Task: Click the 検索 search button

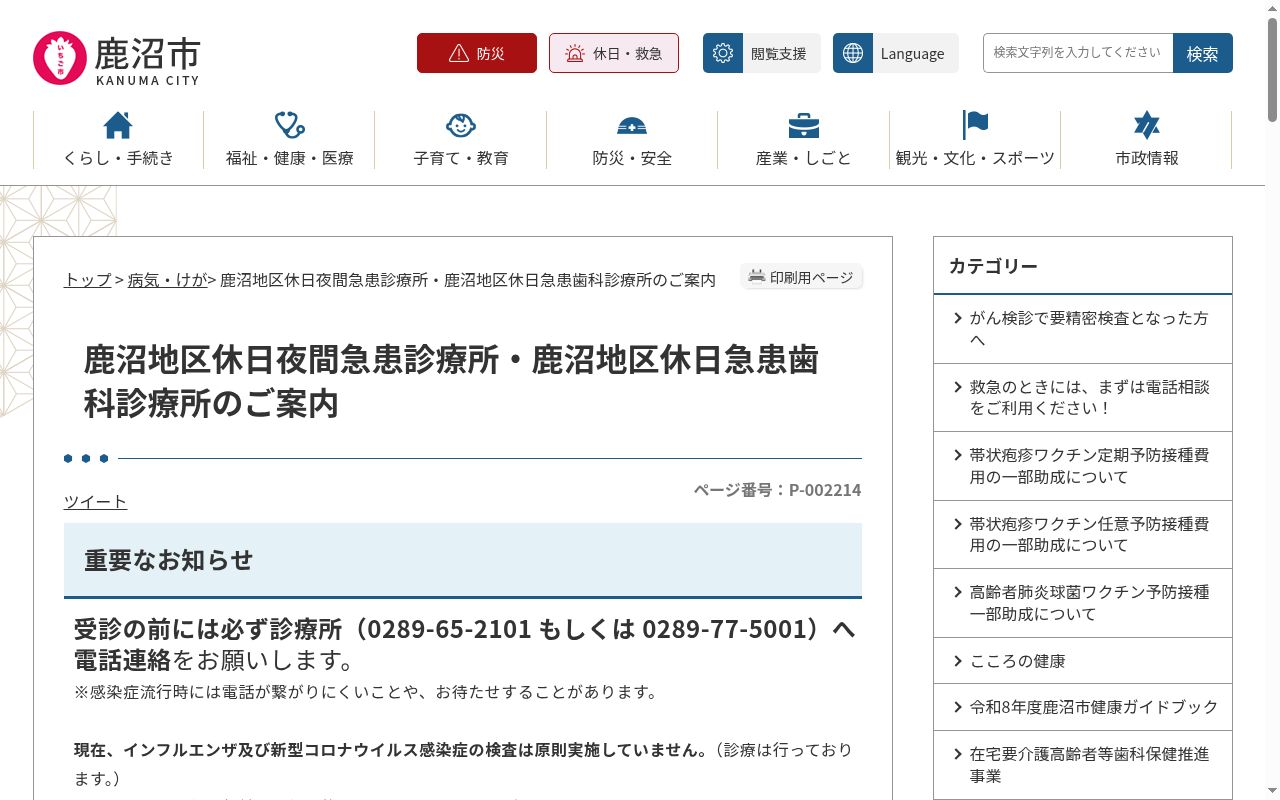Action: tap(1203, 53)
